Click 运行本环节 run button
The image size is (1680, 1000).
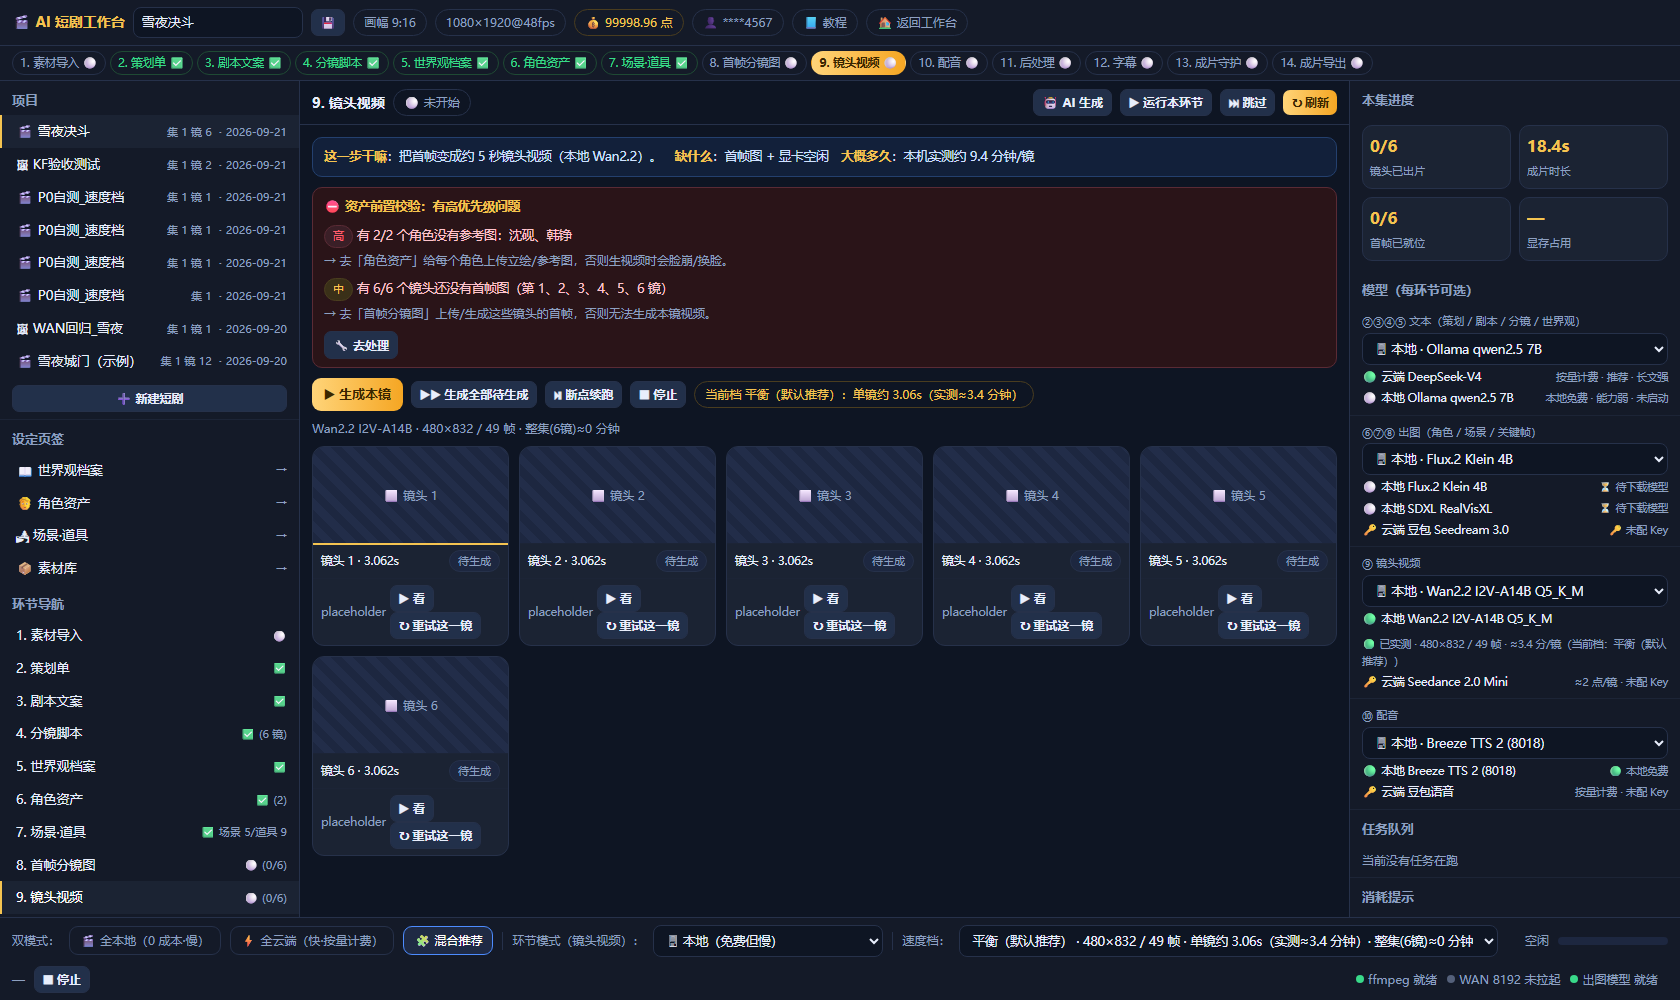tap(1165, 102)
